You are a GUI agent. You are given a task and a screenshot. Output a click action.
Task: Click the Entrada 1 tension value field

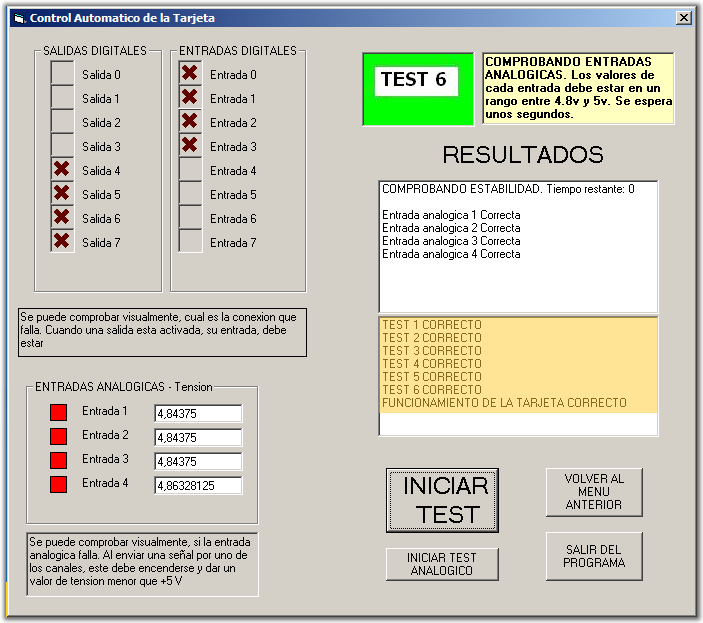(x=198, y=413)
